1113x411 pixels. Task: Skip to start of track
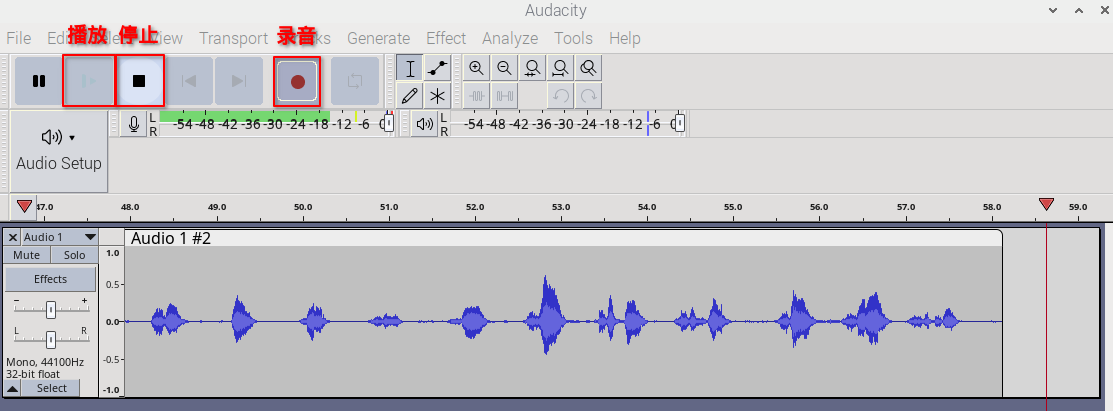pos(189,81)
